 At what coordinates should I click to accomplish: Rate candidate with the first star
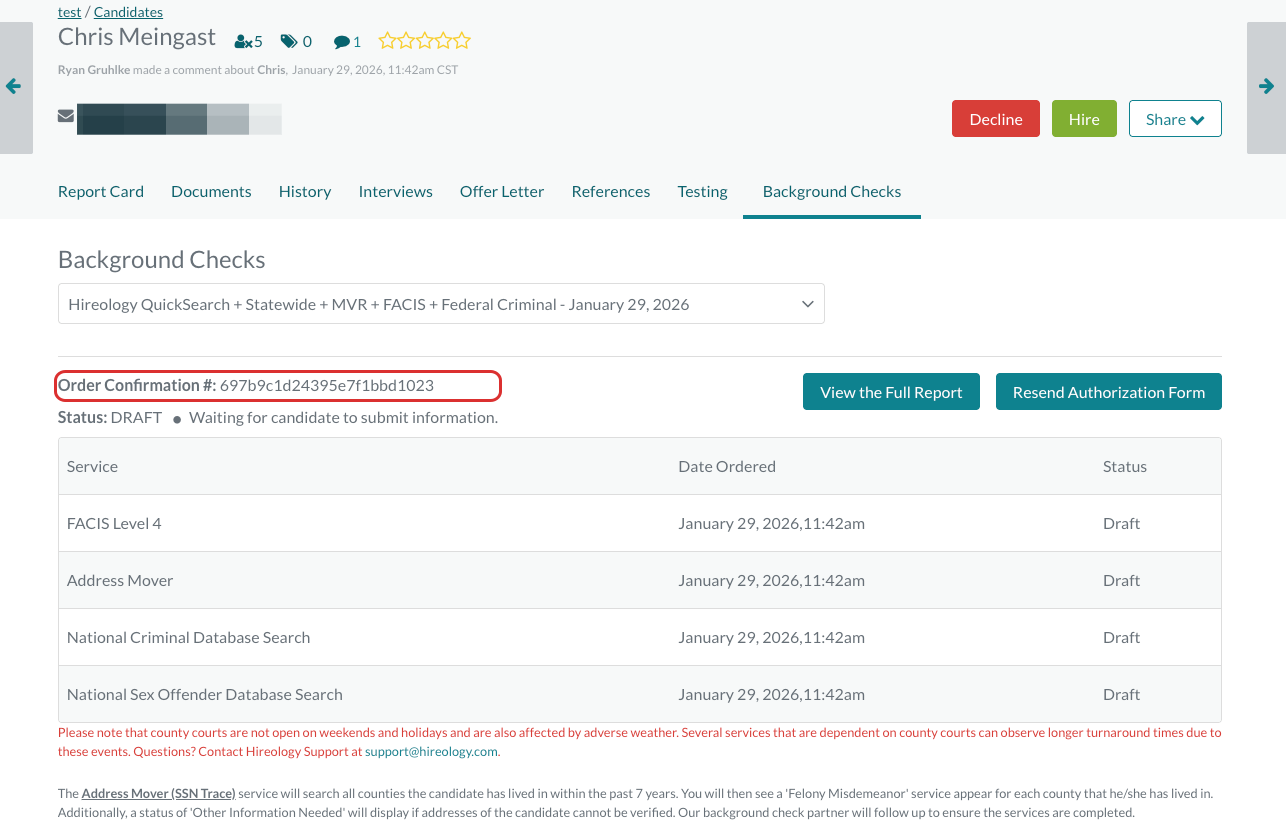(x=388, y=41)
